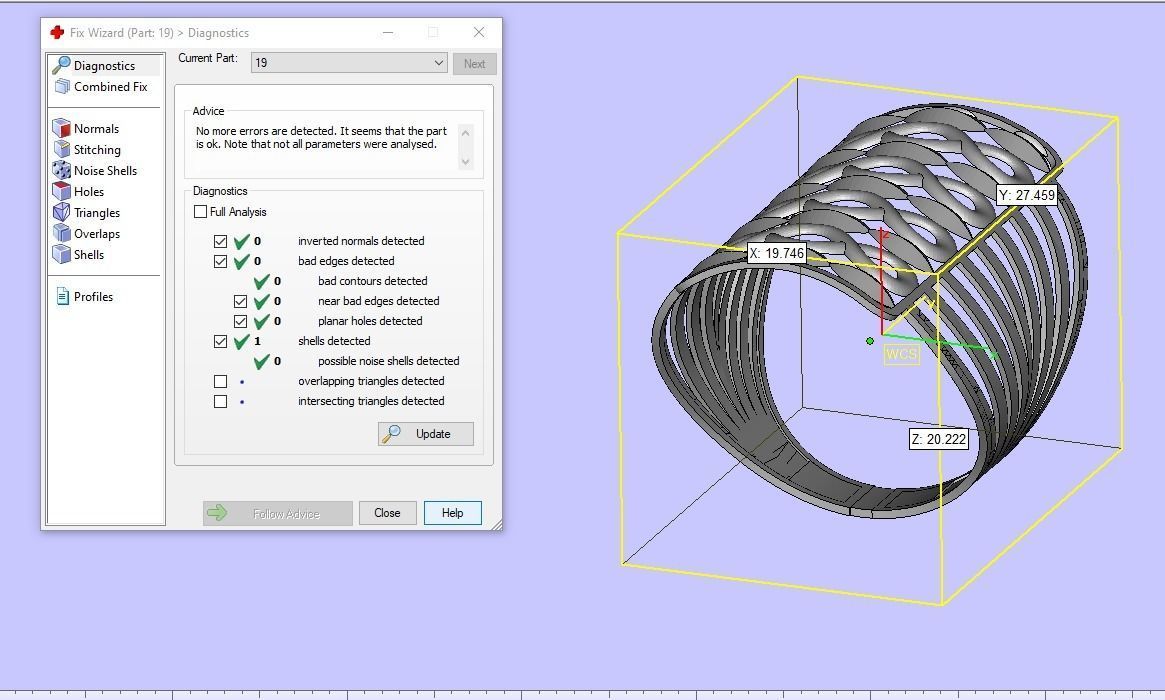Viewport: 1165px width, 700px height.
Task: Click the Y: 27.459 dimension label
Action: point(1027,195)
